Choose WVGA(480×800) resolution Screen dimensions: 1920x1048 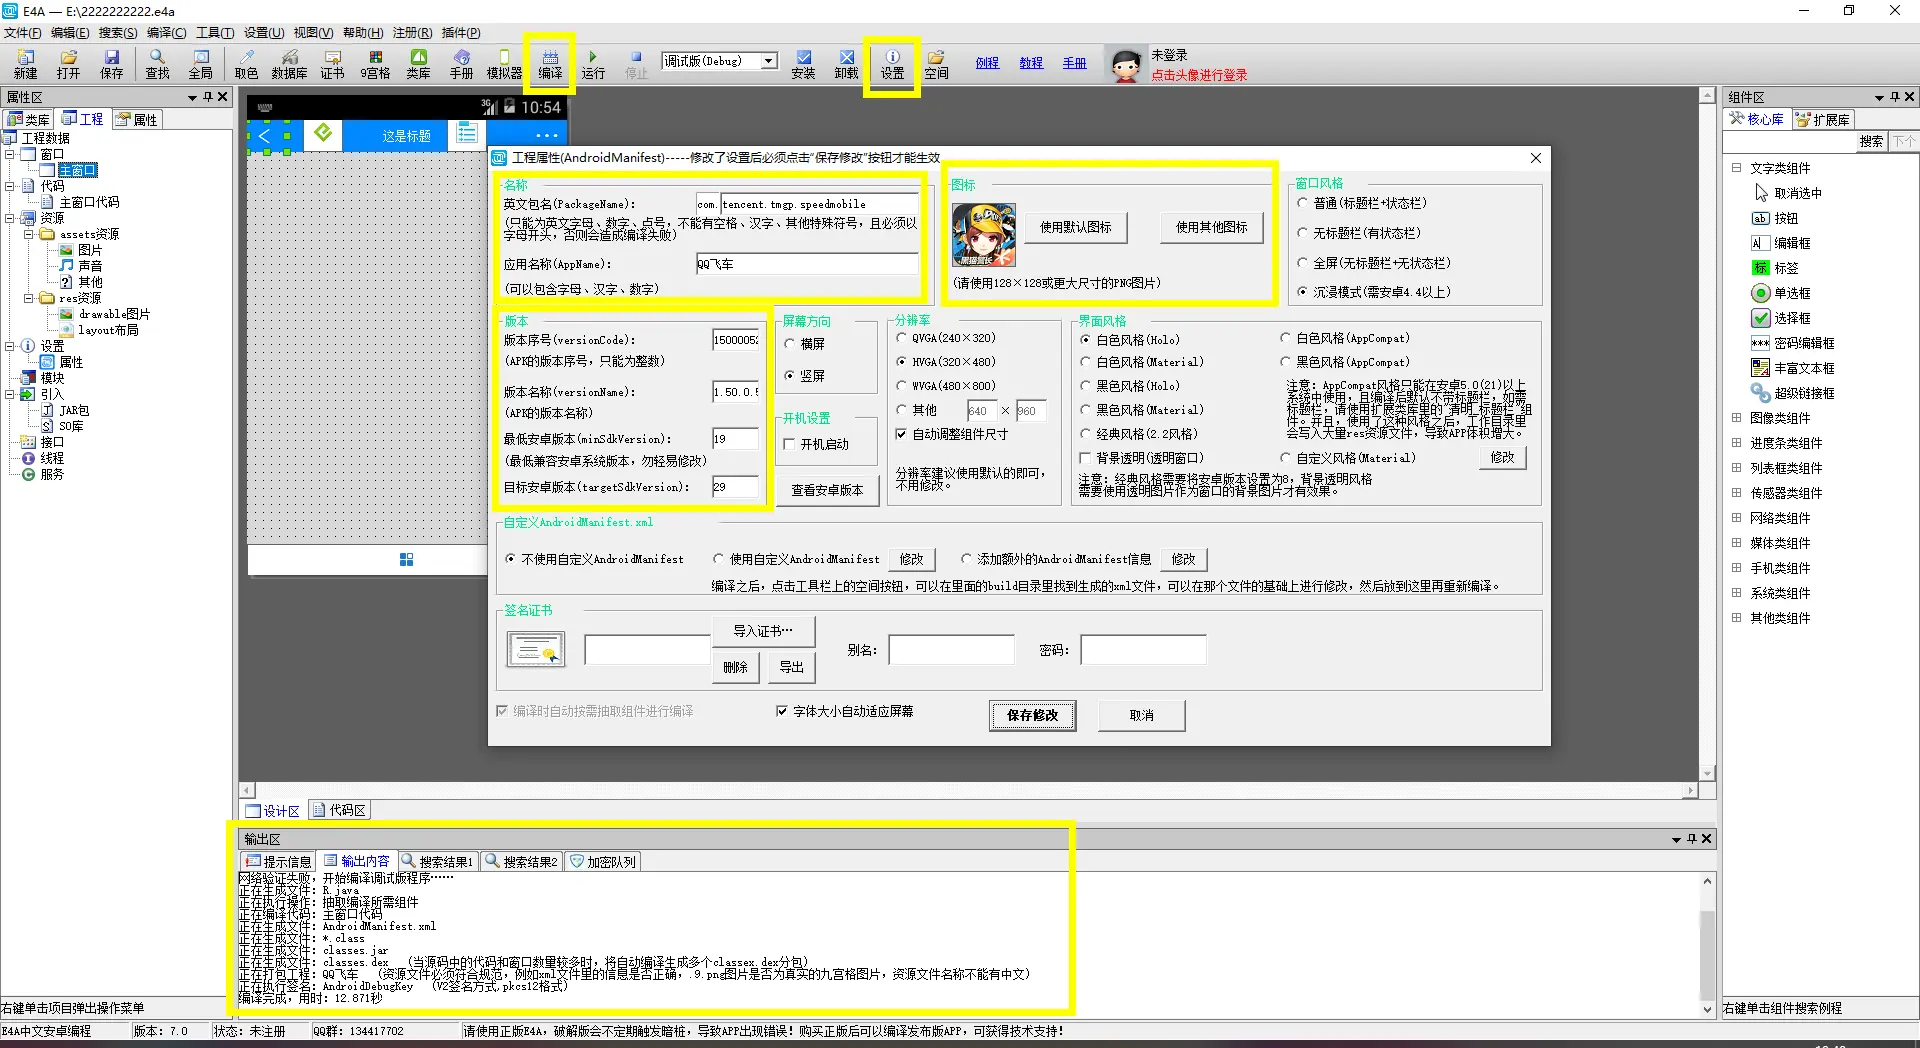[x=946, y=386]
